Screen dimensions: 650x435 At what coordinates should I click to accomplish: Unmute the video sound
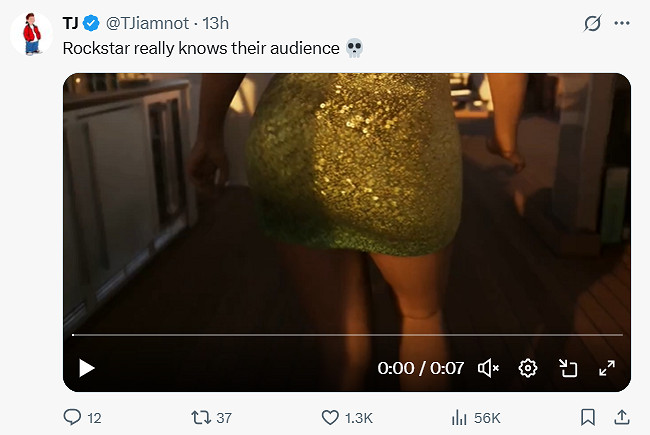[x=489, y=368]
